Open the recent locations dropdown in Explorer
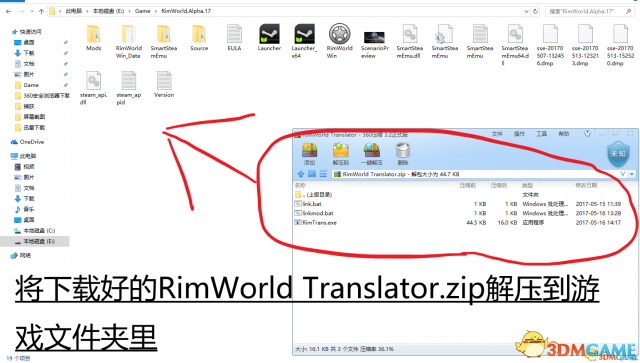 32,11
